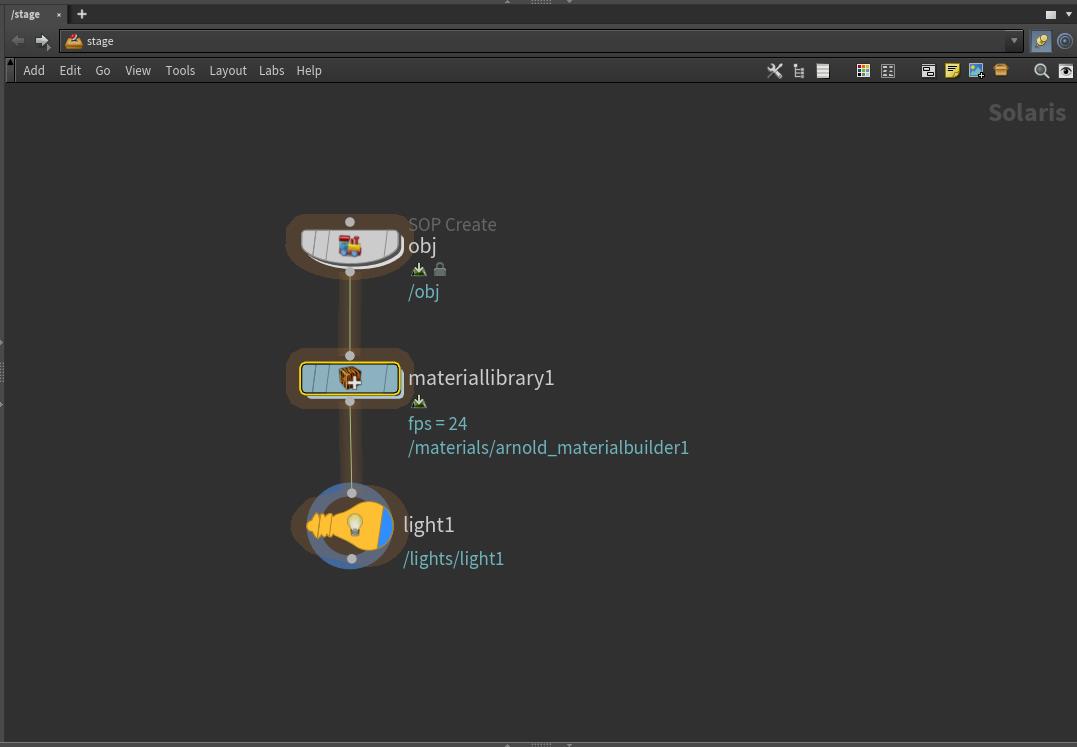Image resolution: width=1077 pixels, height=747 pixels.
Task: Create a network box
Action: pyautogui.click(x=928, y=71)
